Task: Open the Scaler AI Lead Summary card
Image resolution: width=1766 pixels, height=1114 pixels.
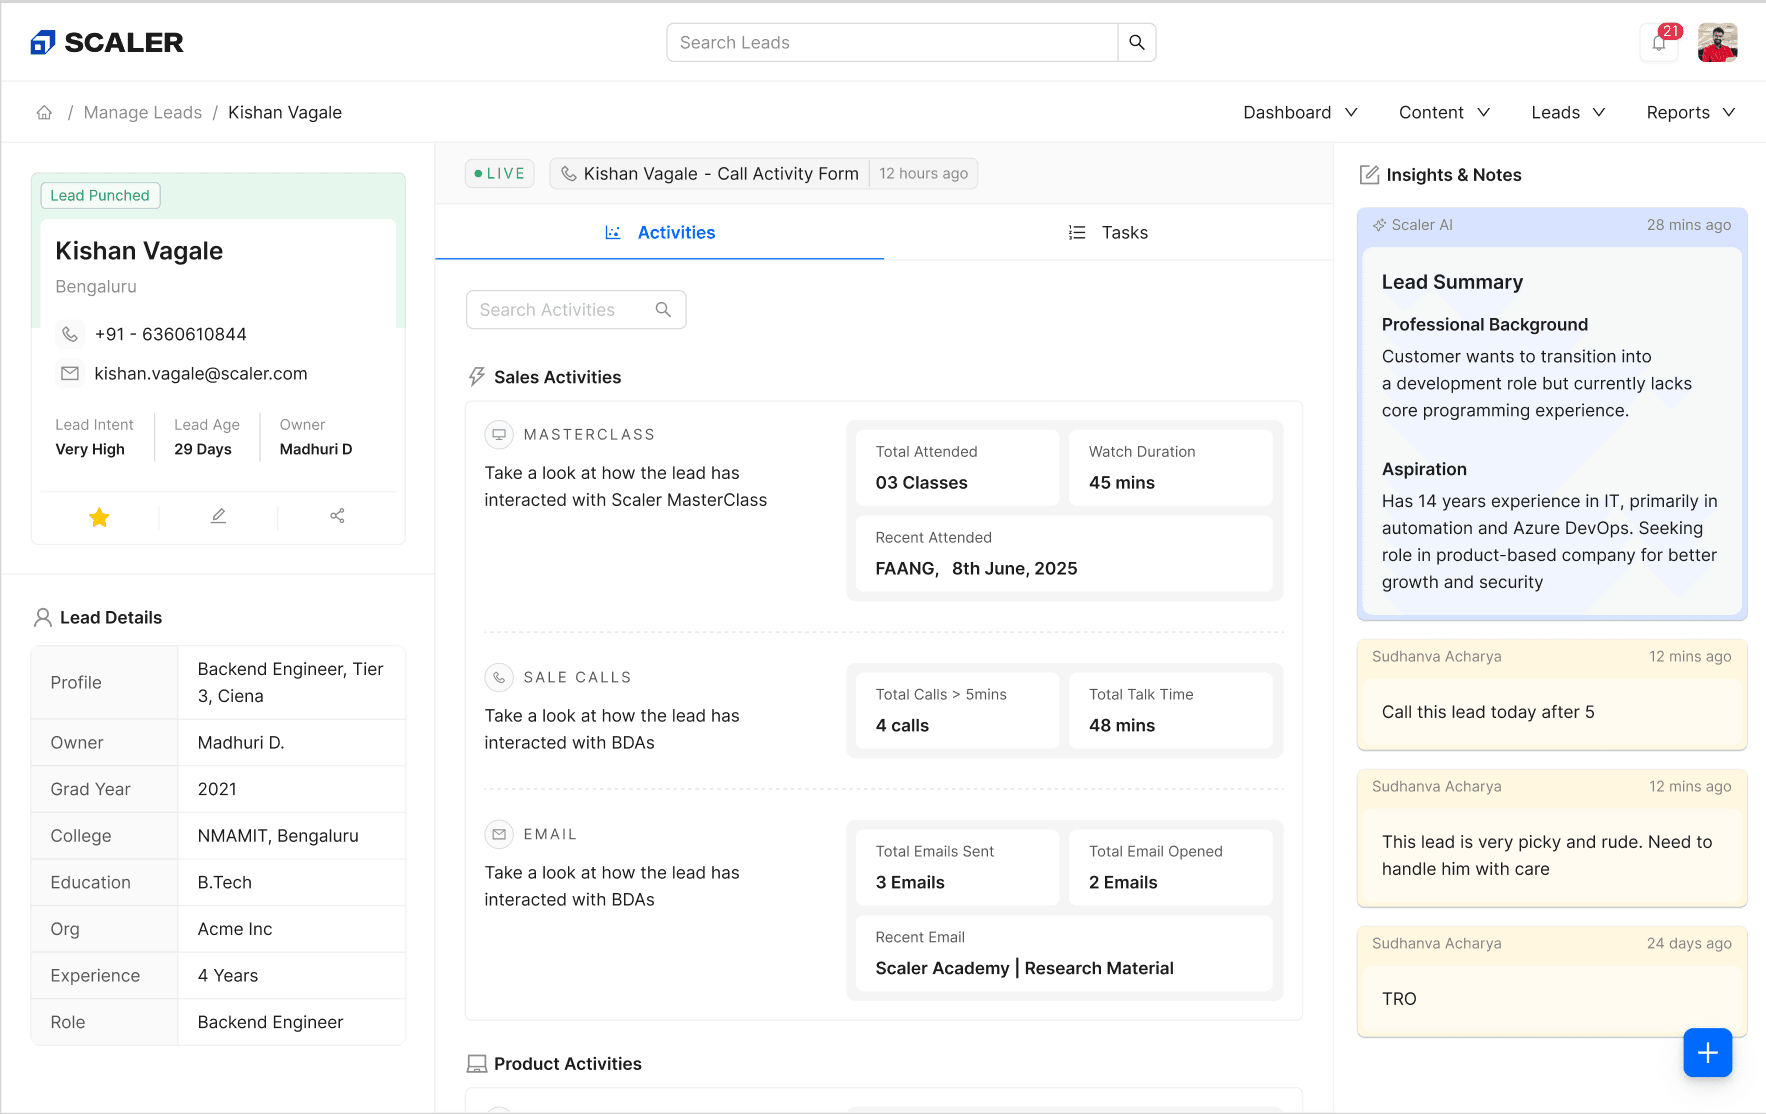Action: (1552, 414)
